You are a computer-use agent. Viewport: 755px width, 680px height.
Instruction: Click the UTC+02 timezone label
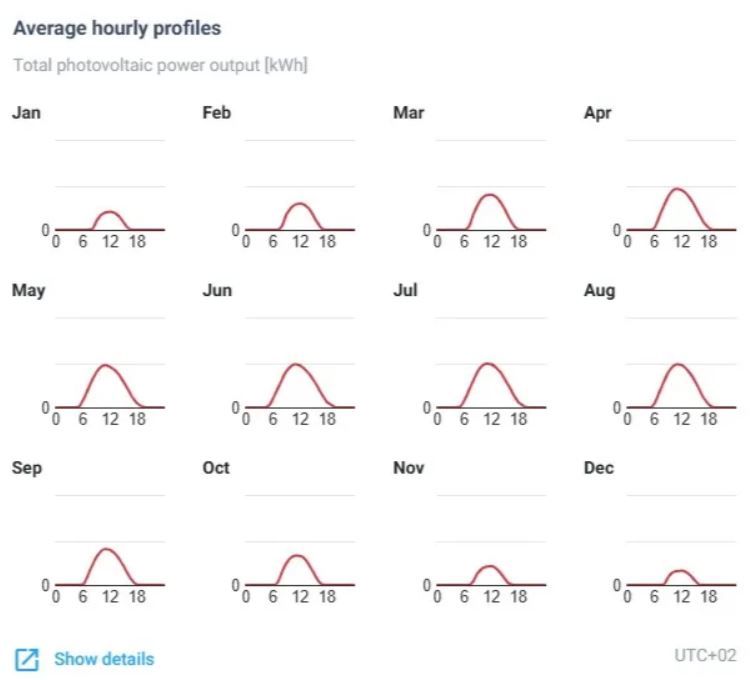coord(705,656)
